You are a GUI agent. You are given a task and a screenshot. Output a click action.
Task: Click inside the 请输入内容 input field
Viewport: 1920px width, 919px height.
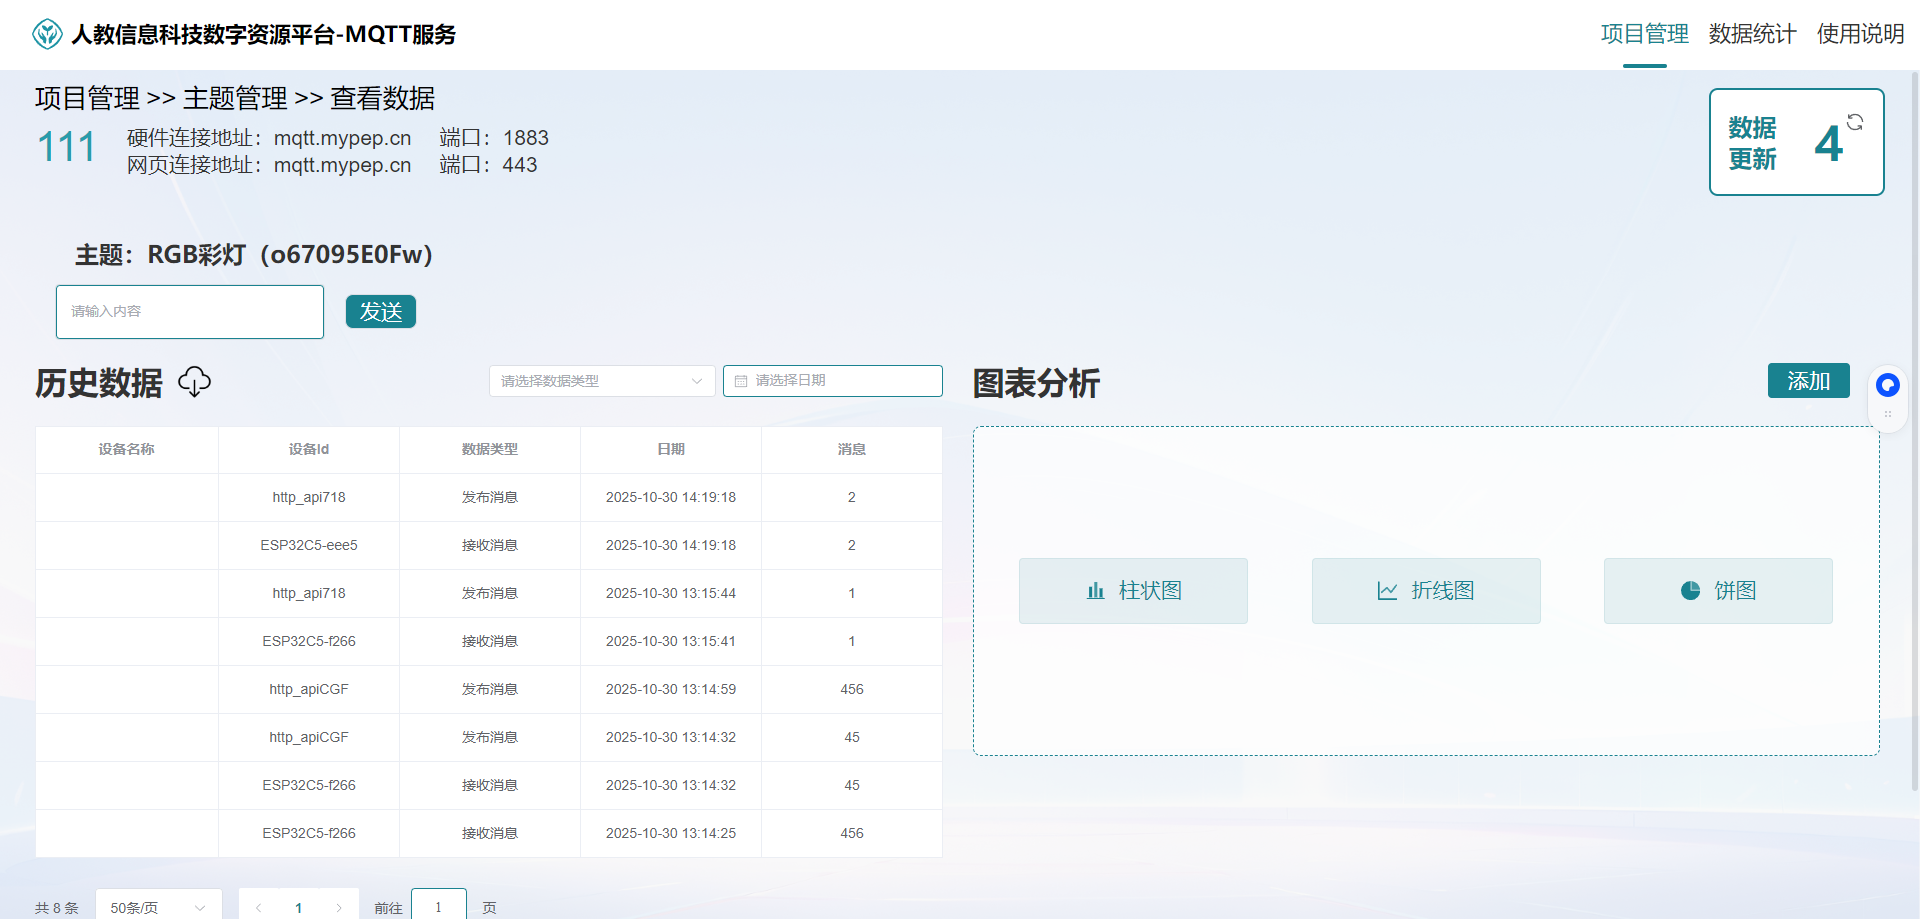[x=189, y=311]
